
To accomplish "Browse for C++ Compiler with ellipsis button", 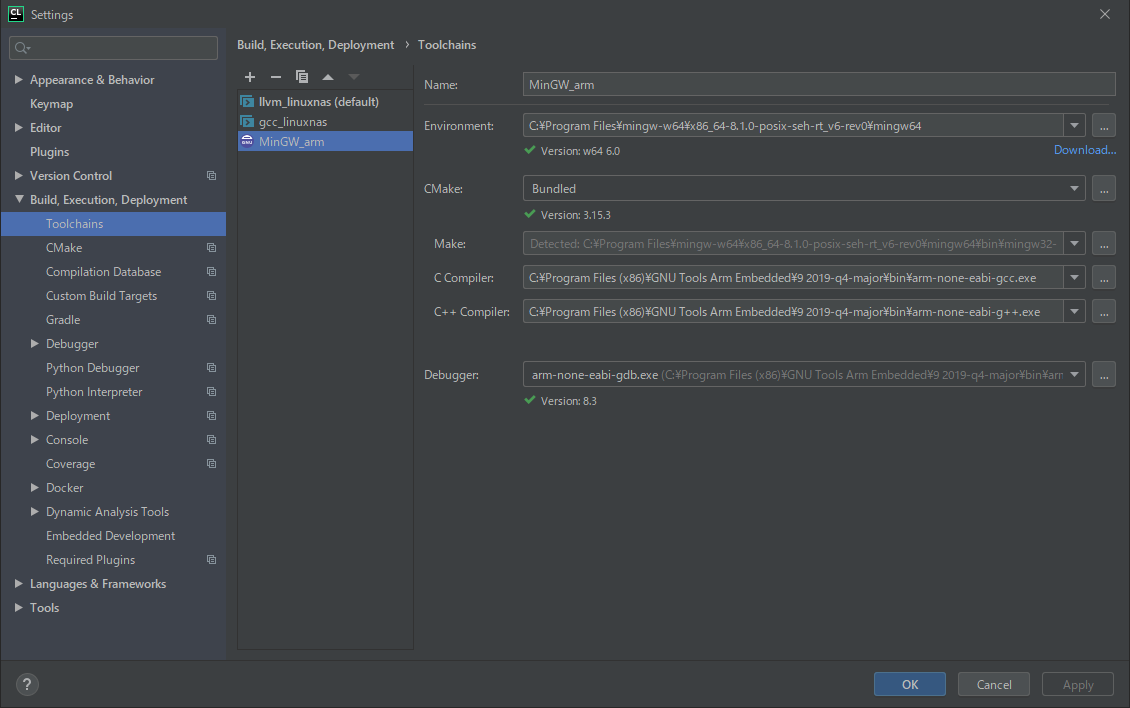I will [1103, 311].
